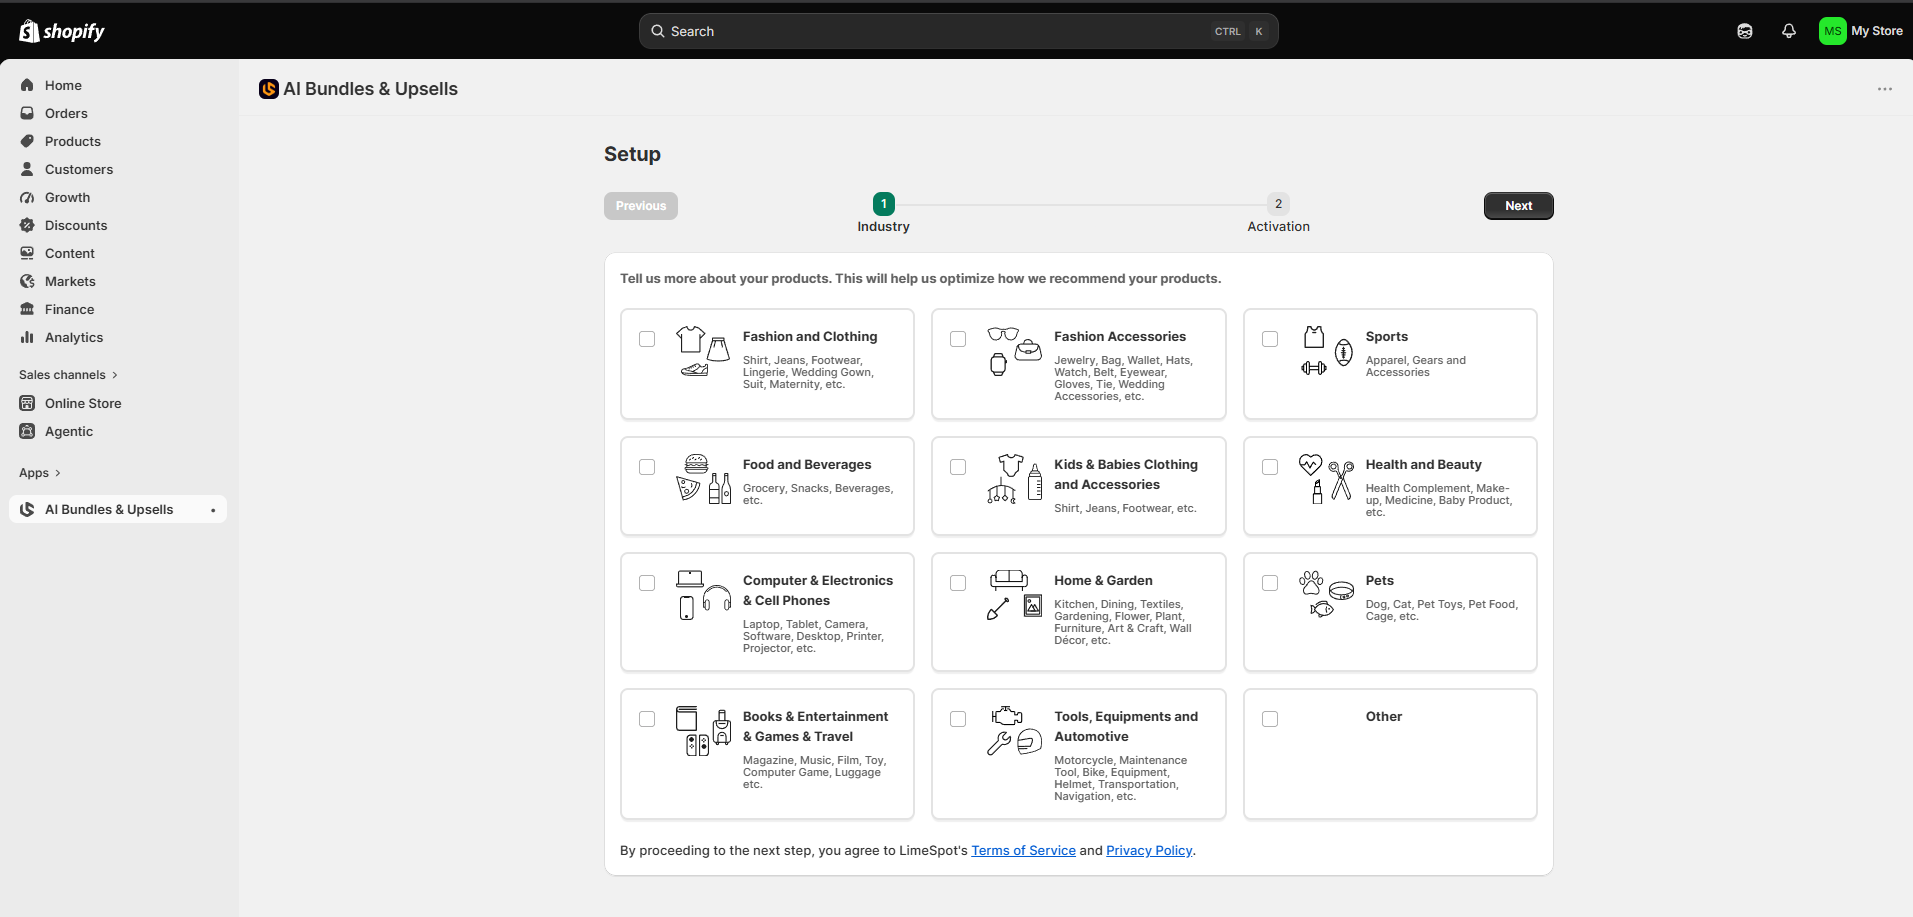Click the Customers person icon
Image resolution: width=1913 pixels, height=917 pixels.
tap(27, 169)
